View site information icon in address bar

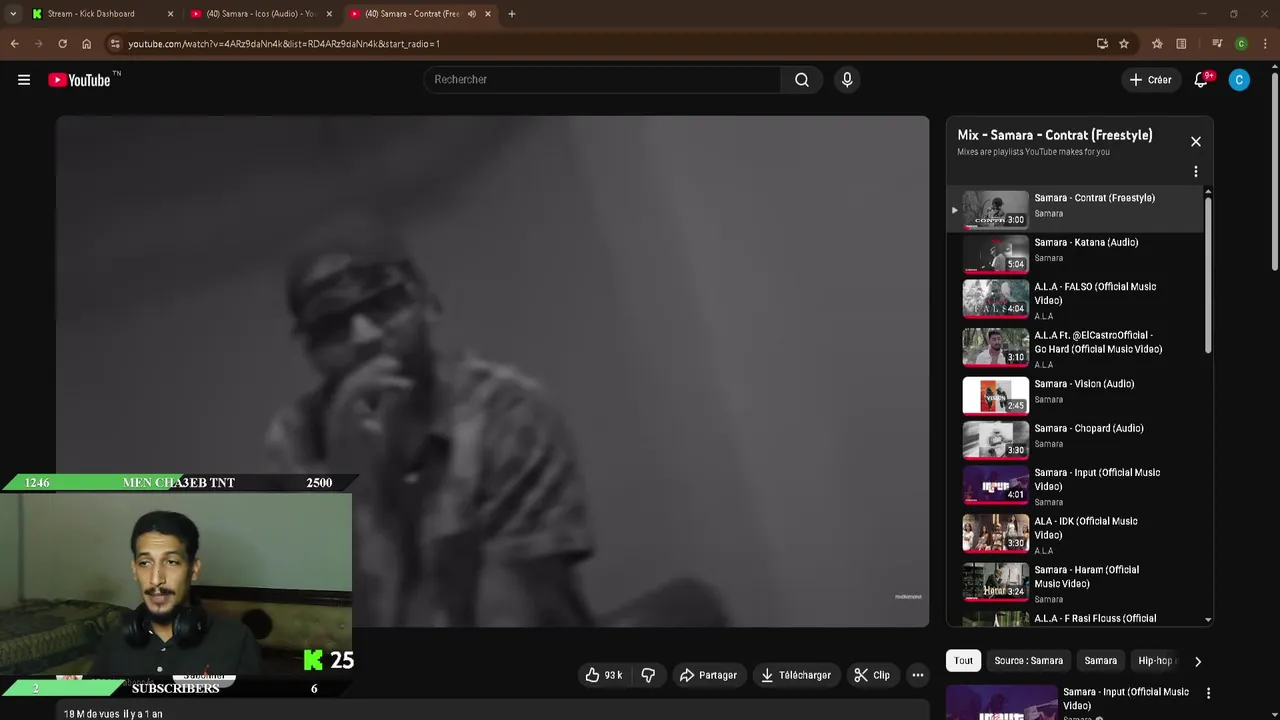coord(115,44)
